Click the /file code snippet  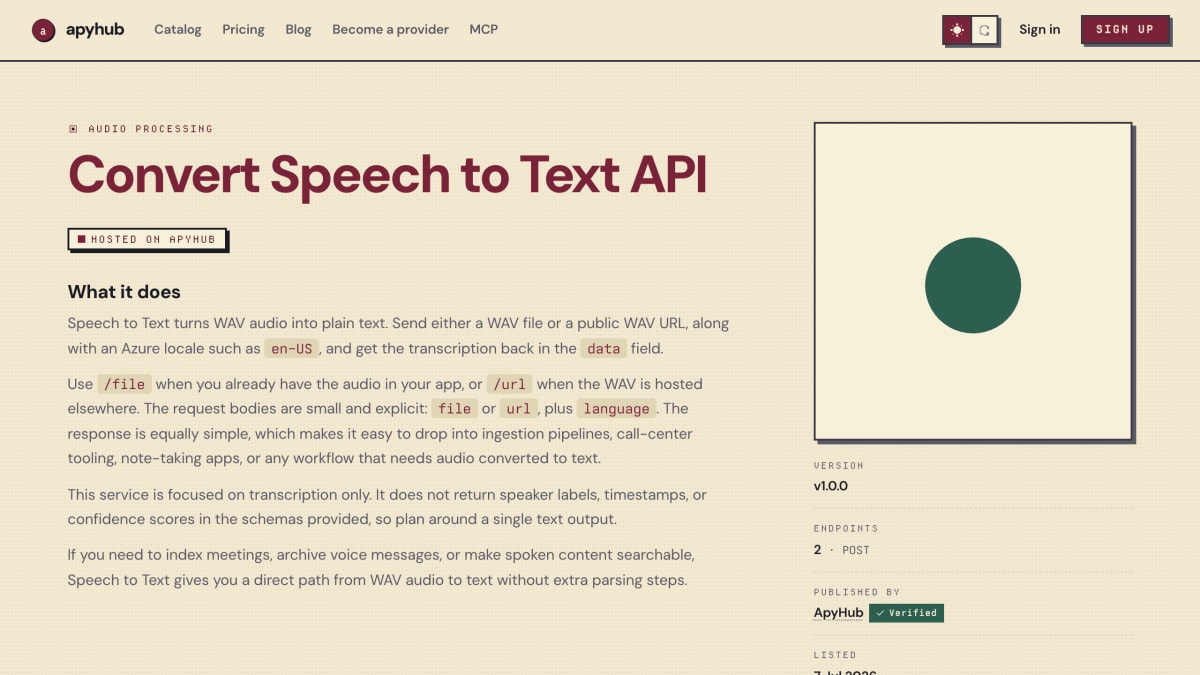tap(124, 384)
